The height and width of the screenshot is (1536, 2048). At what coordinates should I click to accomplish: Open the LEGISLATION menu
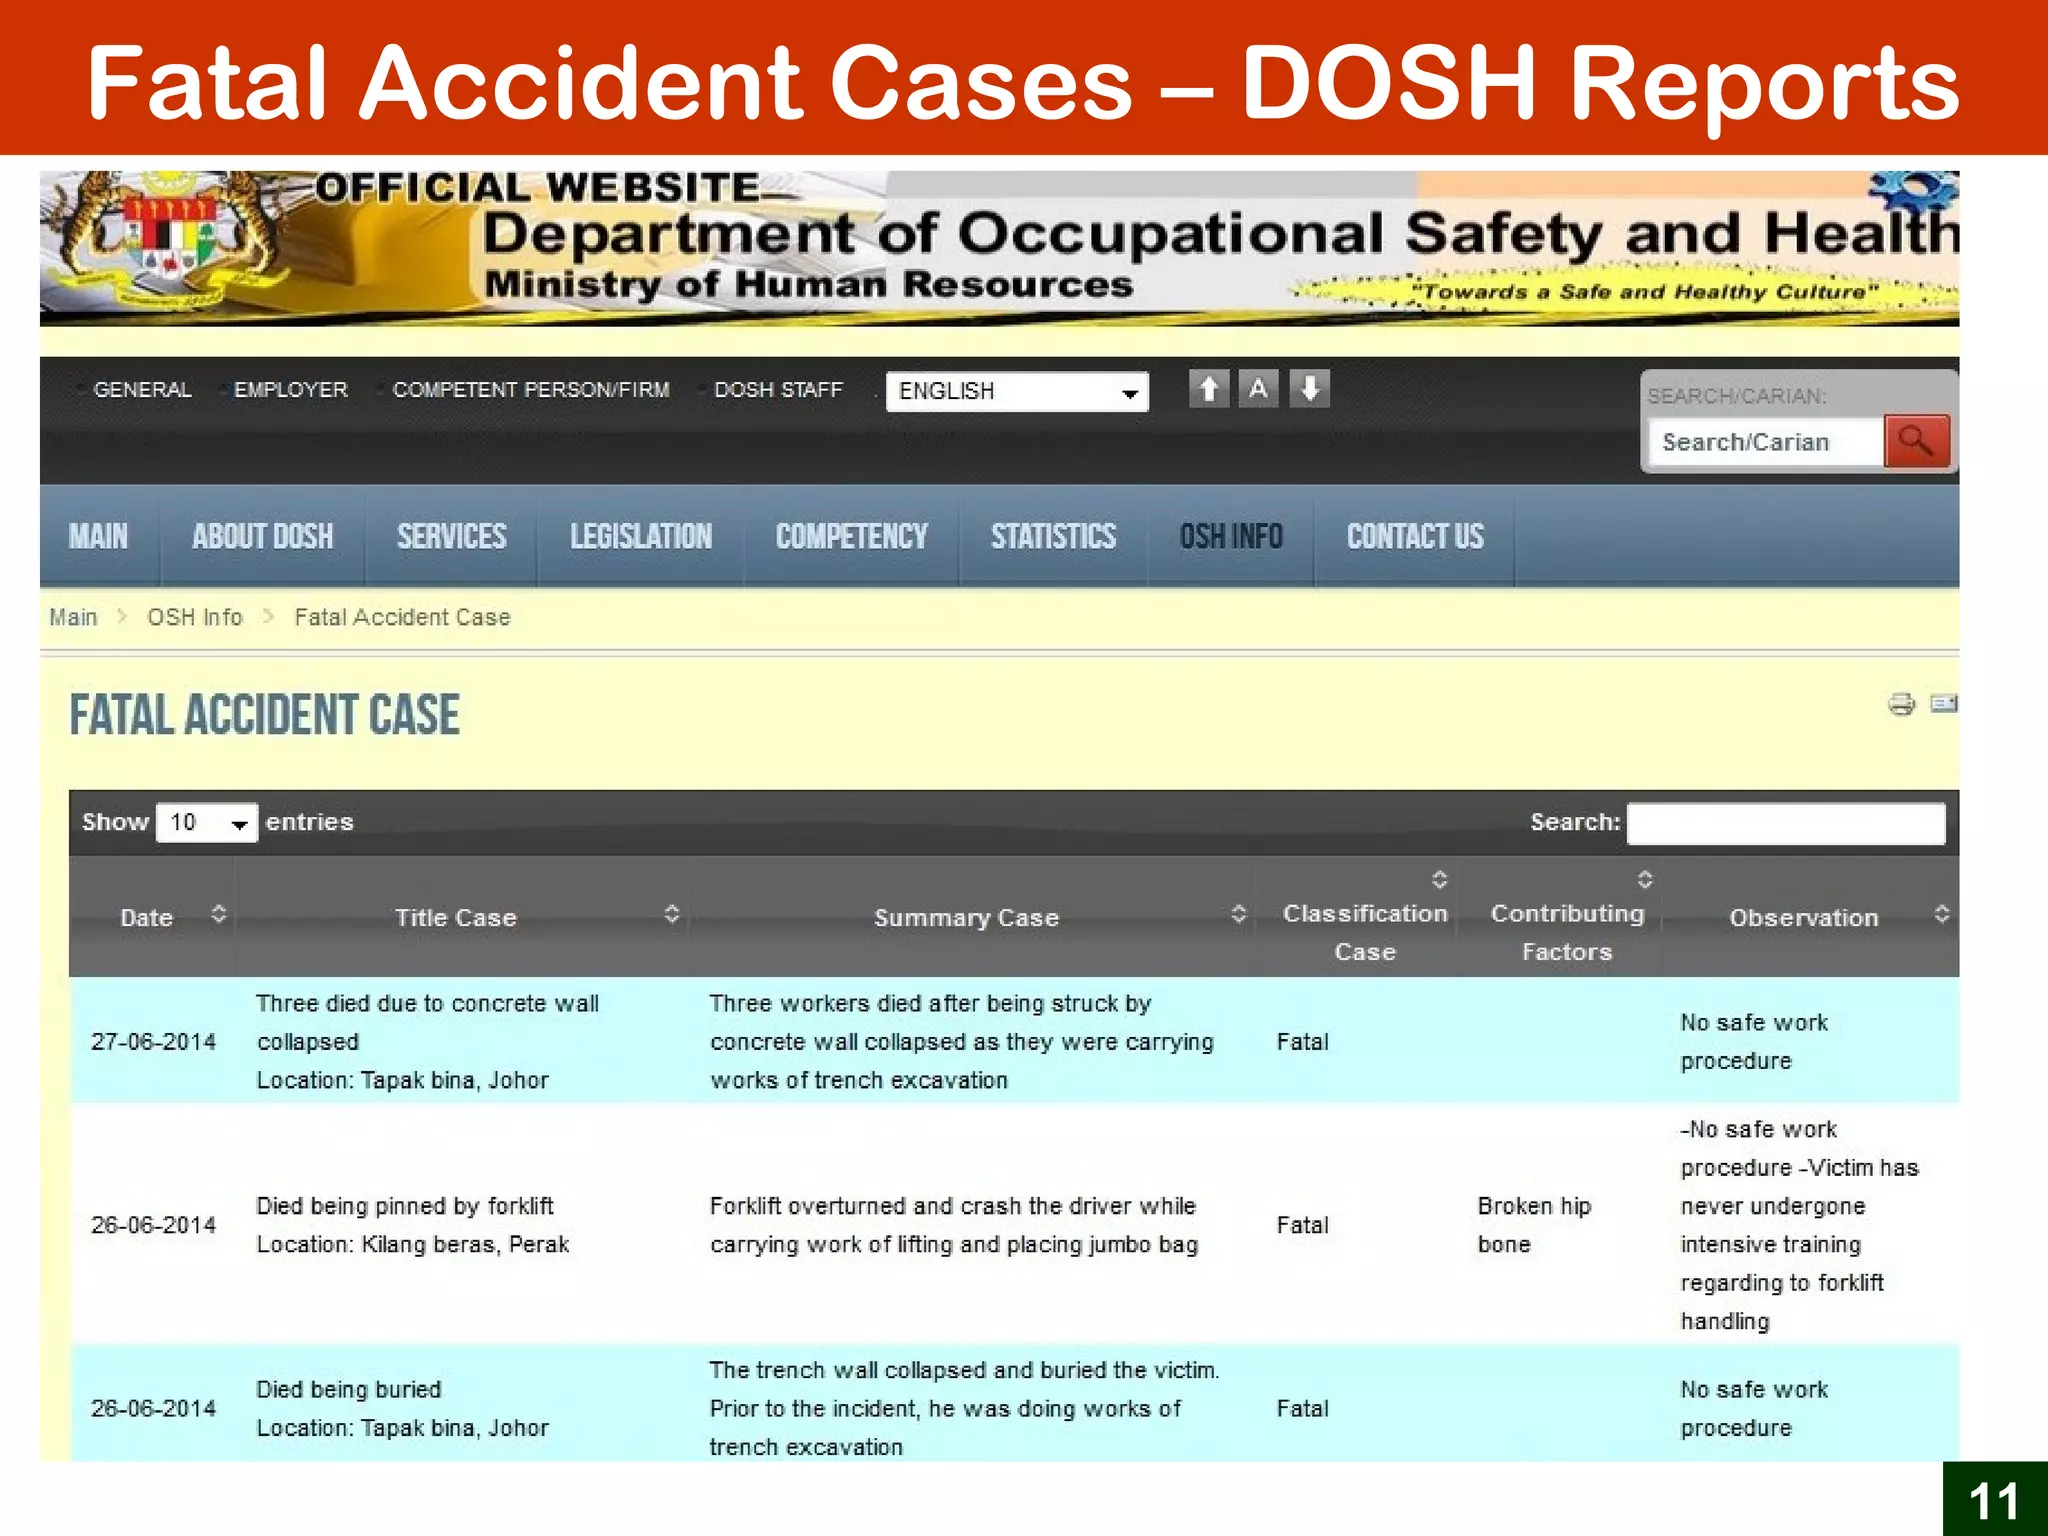(x=641, y=536)
